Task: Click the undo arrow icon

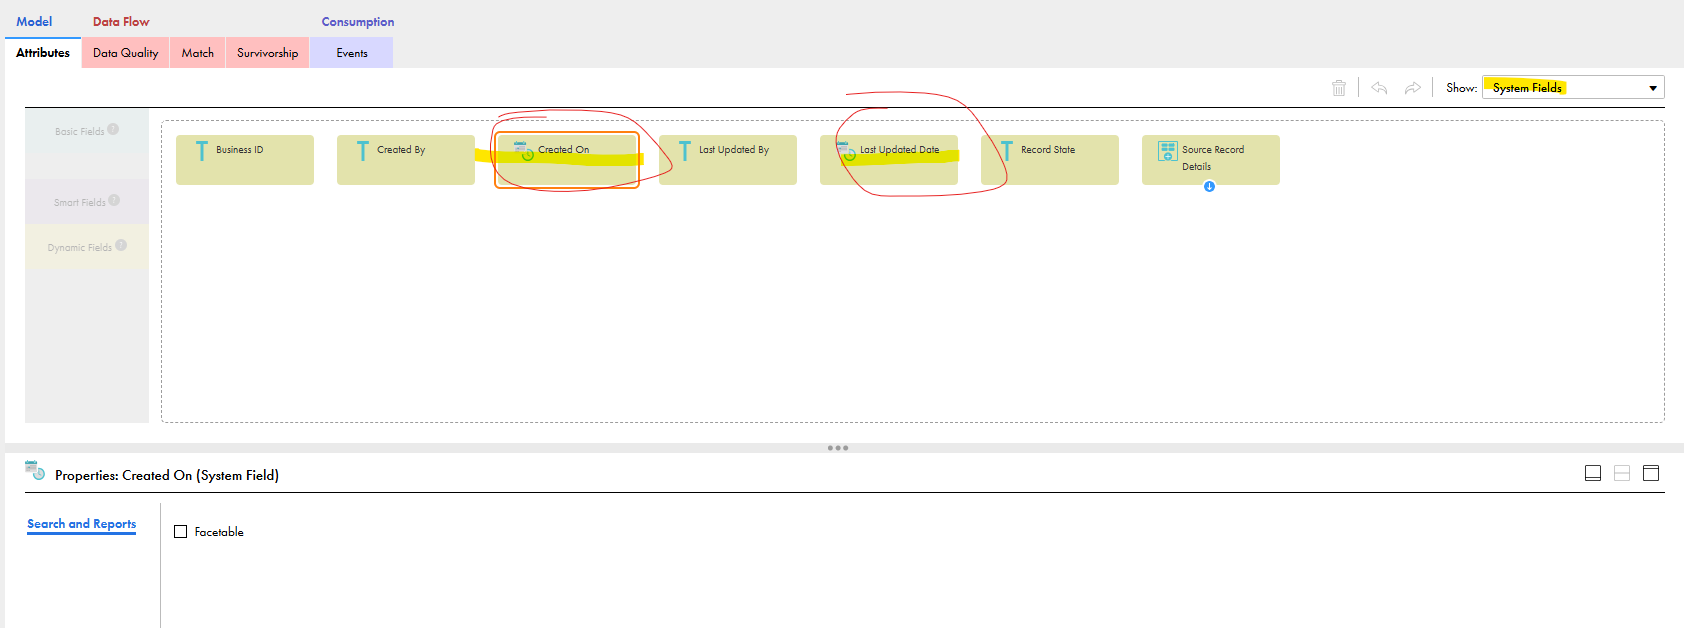Action: 1379,88
